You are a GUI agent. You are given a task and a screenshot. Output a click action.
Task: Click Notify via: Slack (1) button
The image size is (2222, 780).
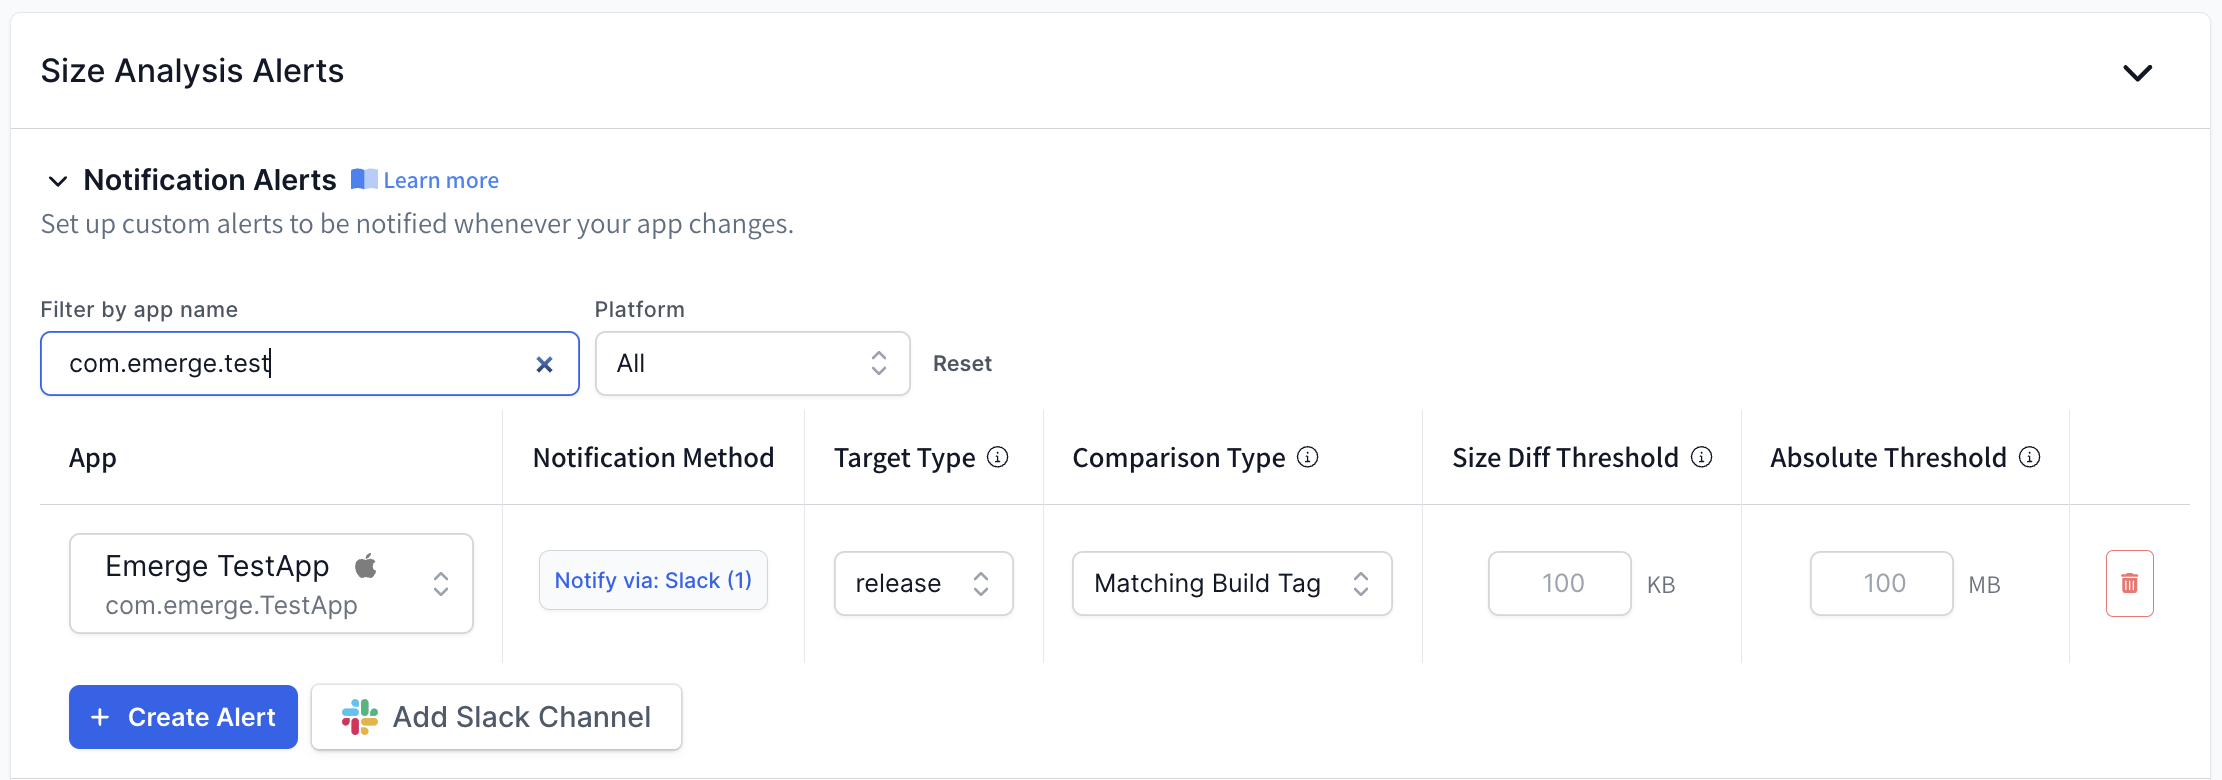point(653,581)
